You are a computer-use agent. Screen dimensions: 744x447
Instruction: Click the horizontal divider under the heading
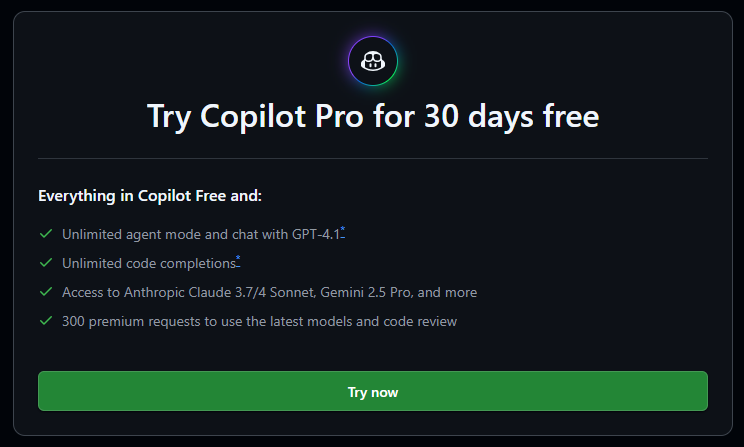(372, 158)
